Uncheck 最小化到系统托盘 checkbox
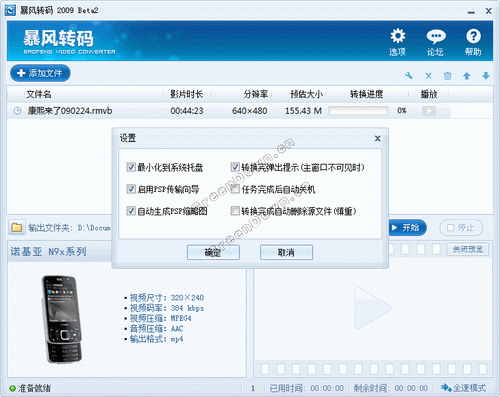Image resolution: width=500 pixels, height=397 pixels. 131,167
